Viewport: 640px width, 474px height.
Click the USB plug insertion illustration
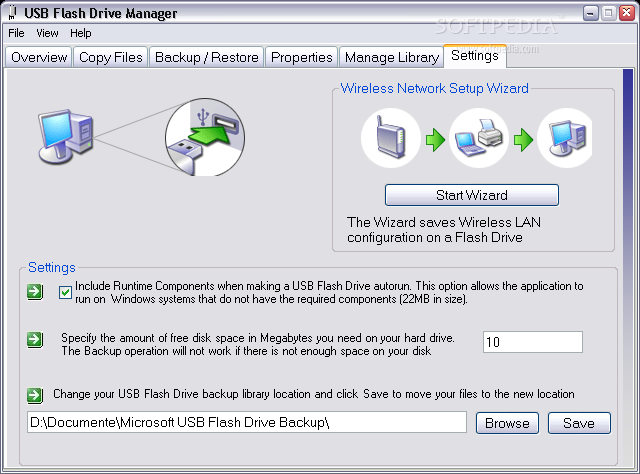[x=205, y=137]
